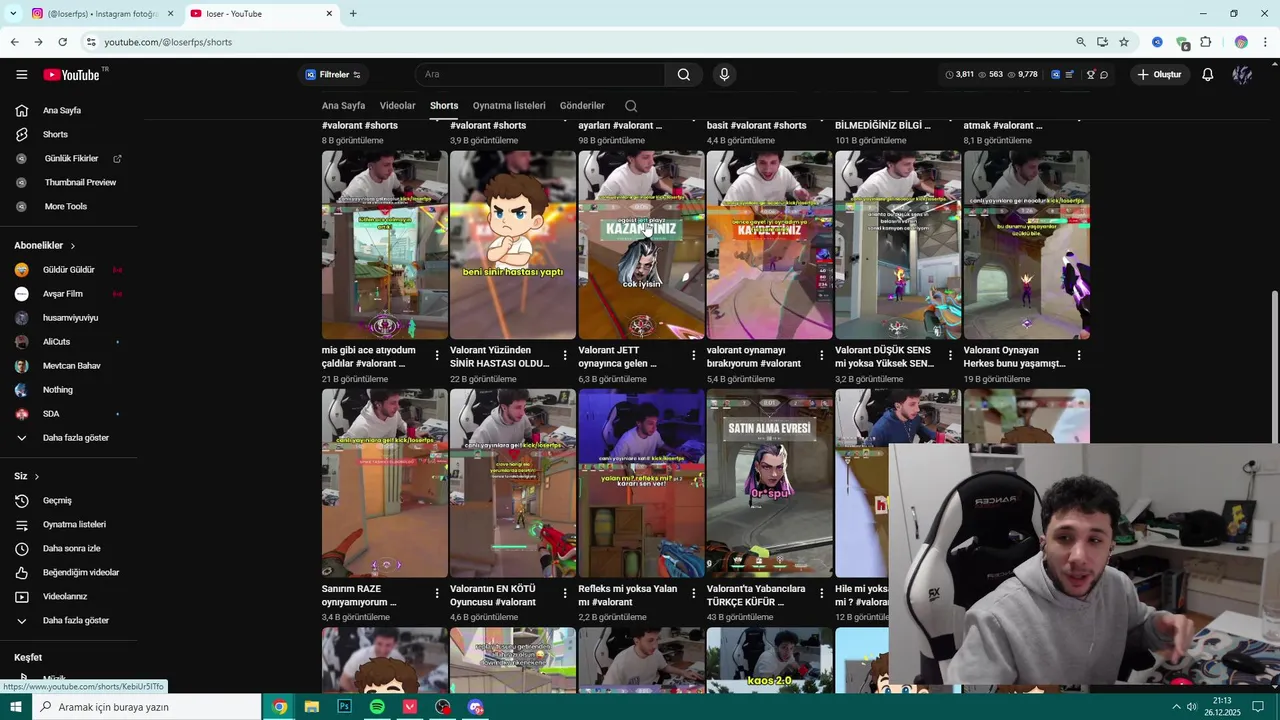Open Geçmiş history in sidebar

click(57, 500)
